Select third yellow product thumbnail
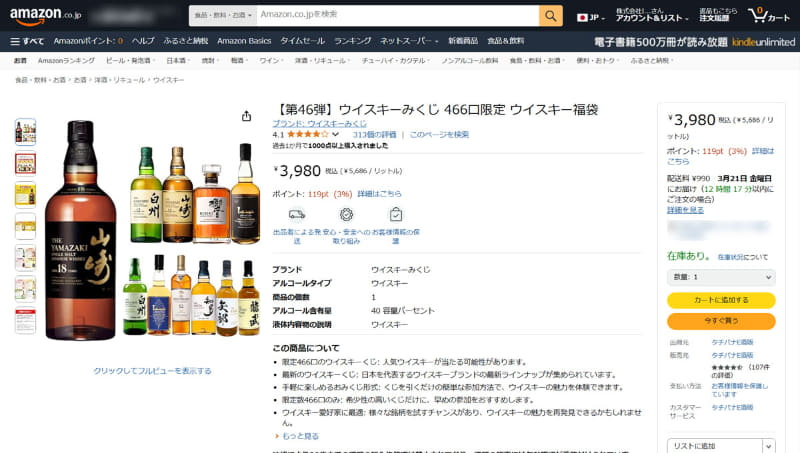Viewport: 800px width, 453px height. click(x=26, y=195)
